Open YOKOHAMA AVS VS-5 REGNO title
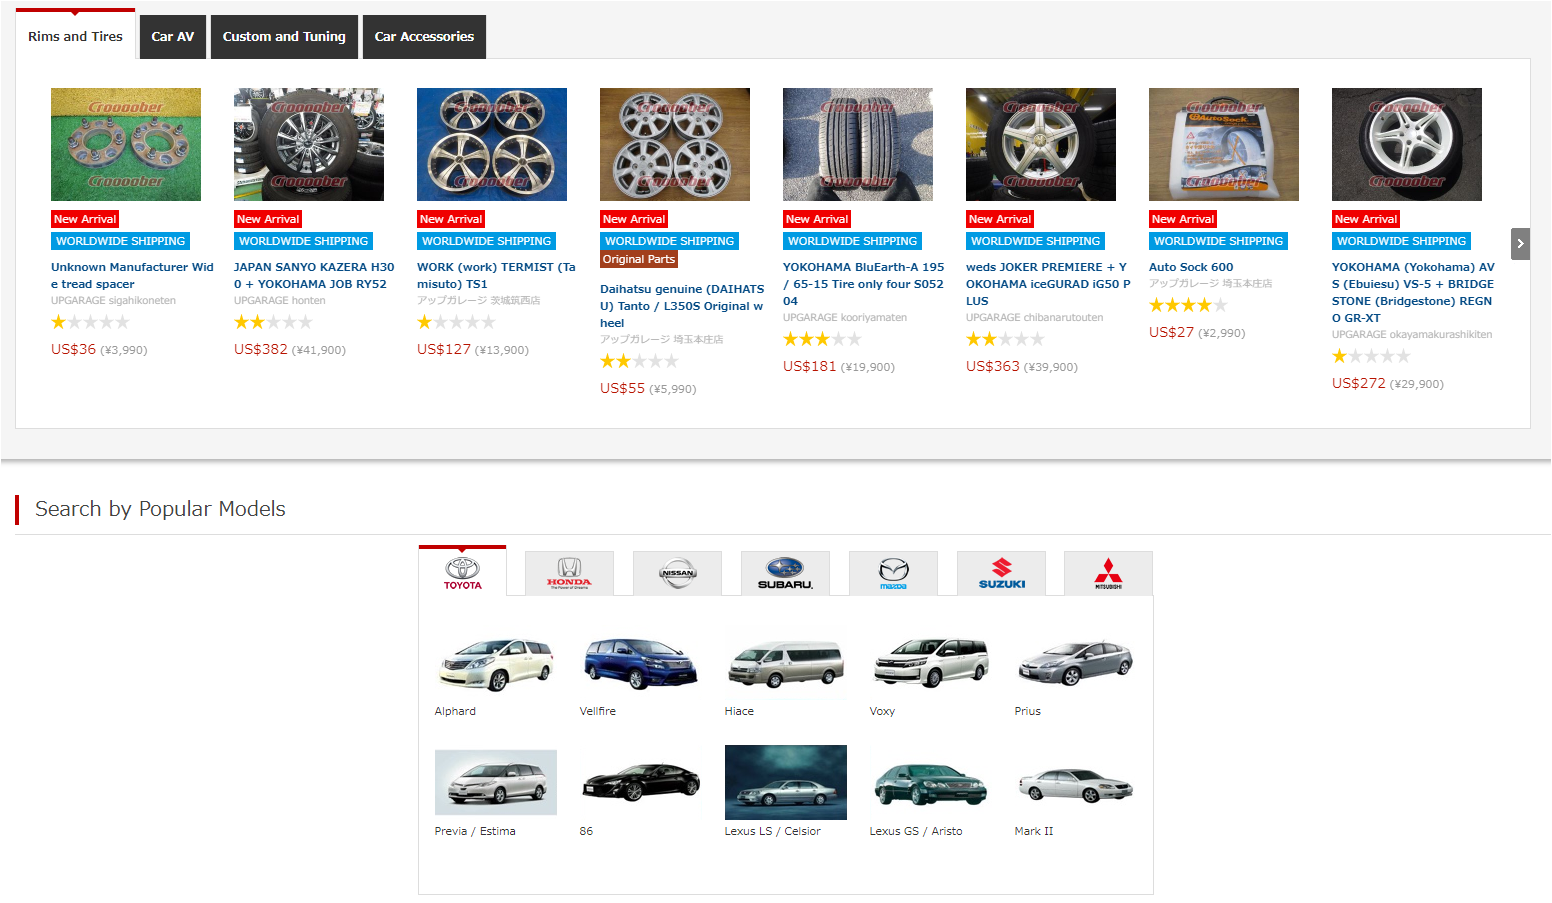 click(x=1413, y=292)
